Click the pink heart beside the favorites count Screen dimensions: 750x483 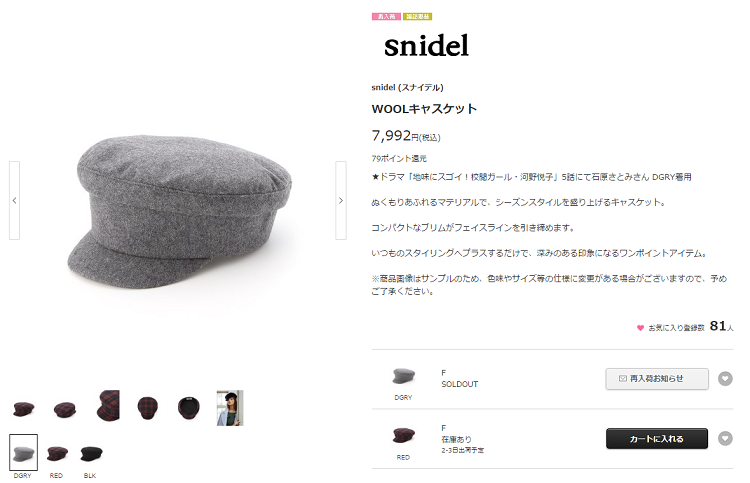(640, 328)
